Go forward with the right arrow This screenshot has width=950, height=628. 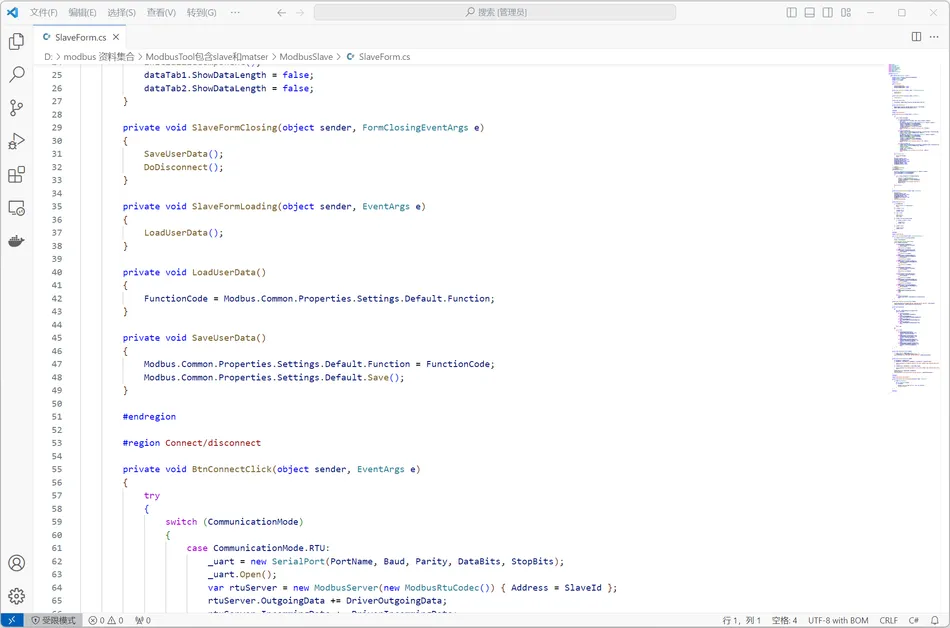click(x=300, y=12)
